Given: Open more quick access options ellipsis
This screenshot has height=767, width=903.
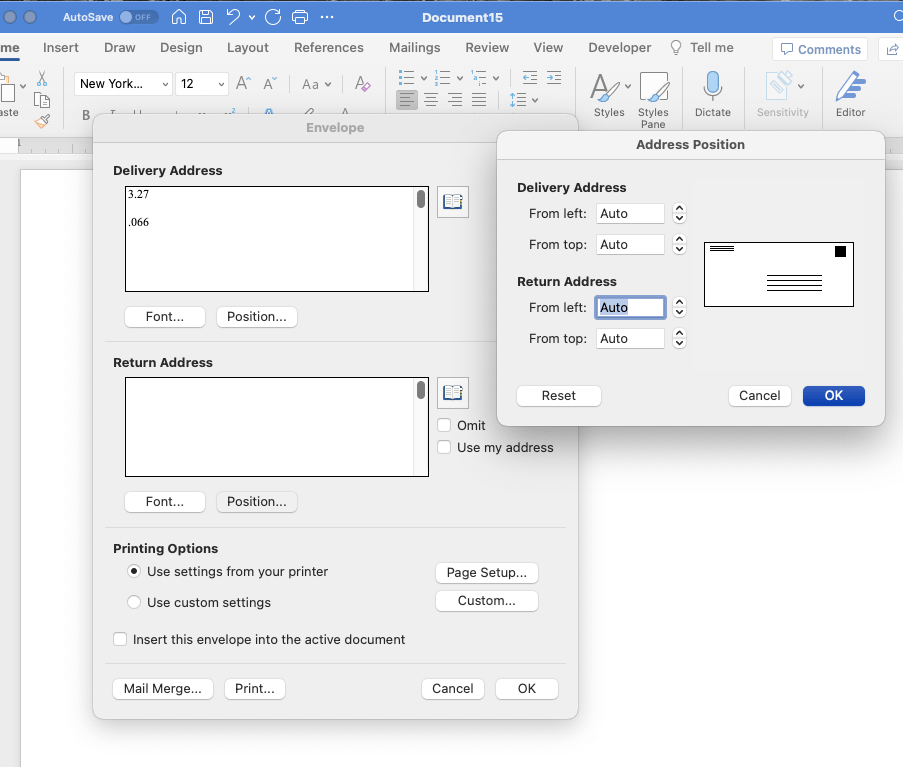Looking at the screenshot, I should (327, 17).
